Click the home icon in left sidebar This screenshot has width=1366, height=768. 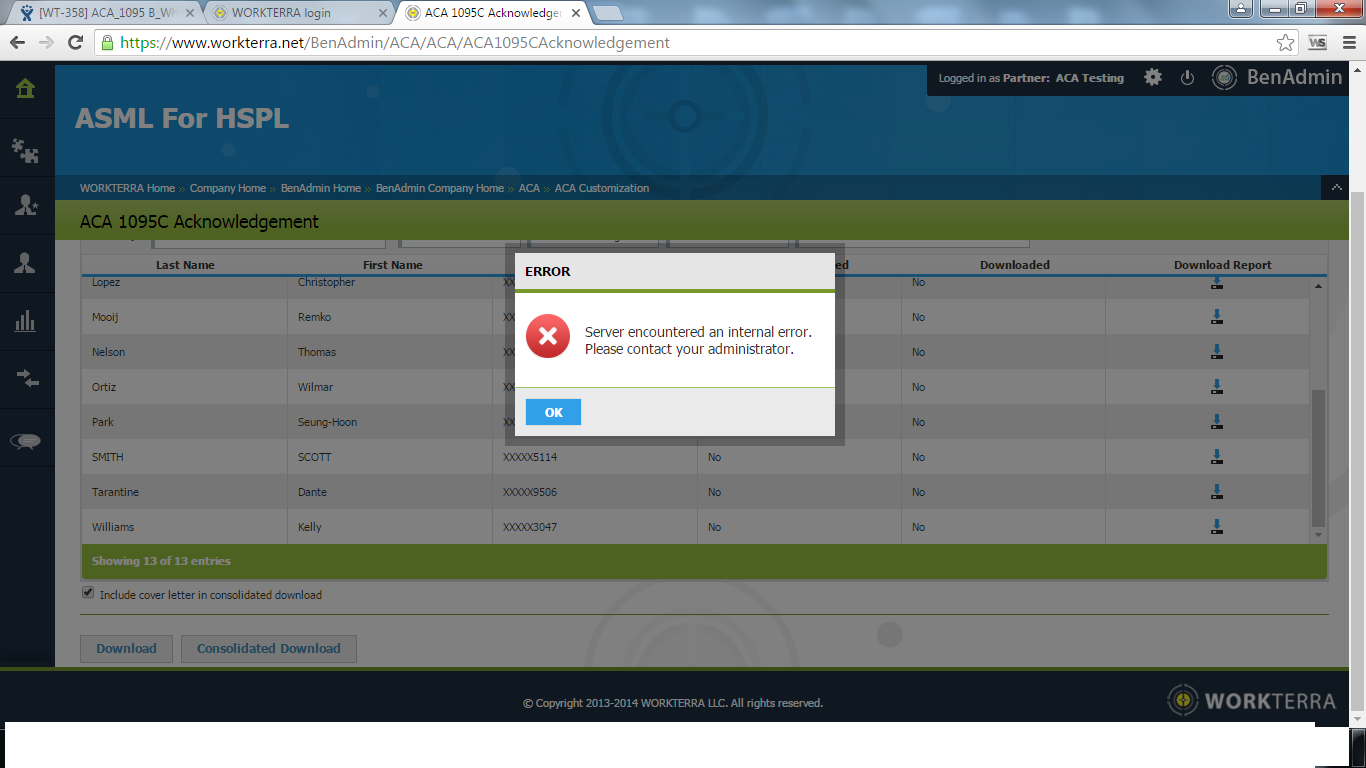26,89
